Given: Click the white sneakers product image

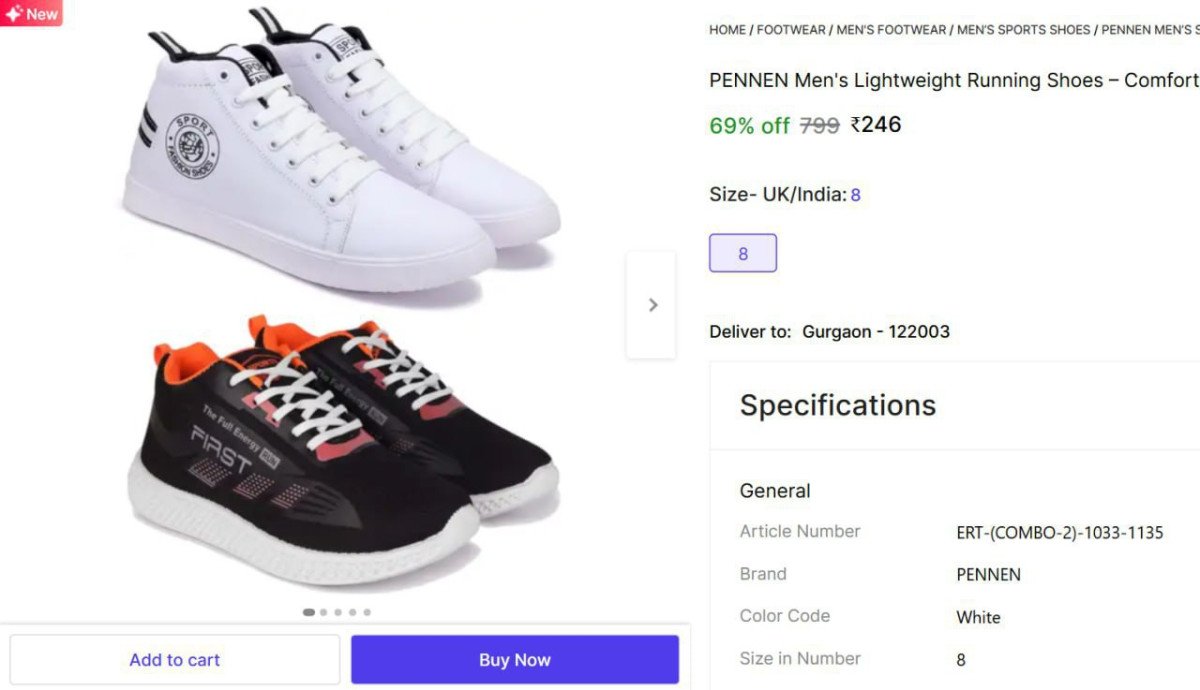Looking at the screenshot, I should pos(340,150).
